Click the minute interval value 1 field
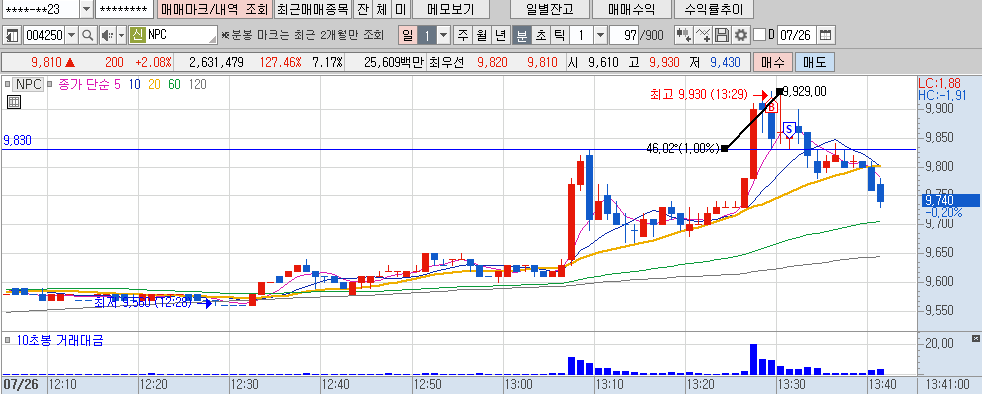The width and height of the screenshot is (982, 394). 581,35
